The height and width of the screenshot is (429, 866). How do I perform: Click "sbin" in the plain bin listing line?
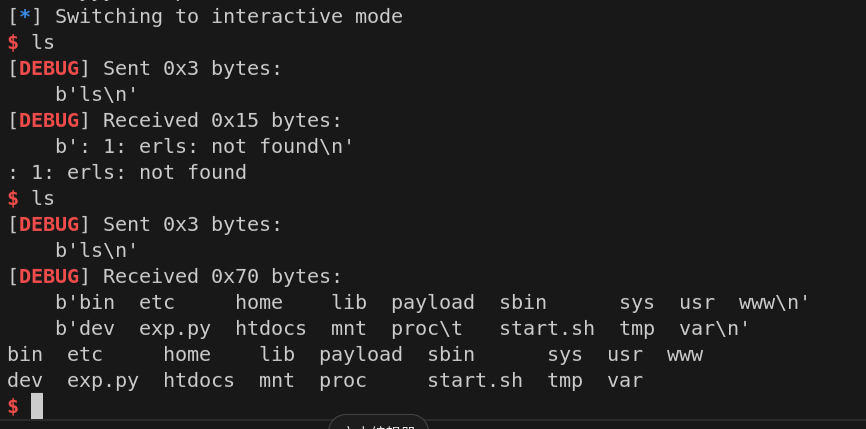451,354
